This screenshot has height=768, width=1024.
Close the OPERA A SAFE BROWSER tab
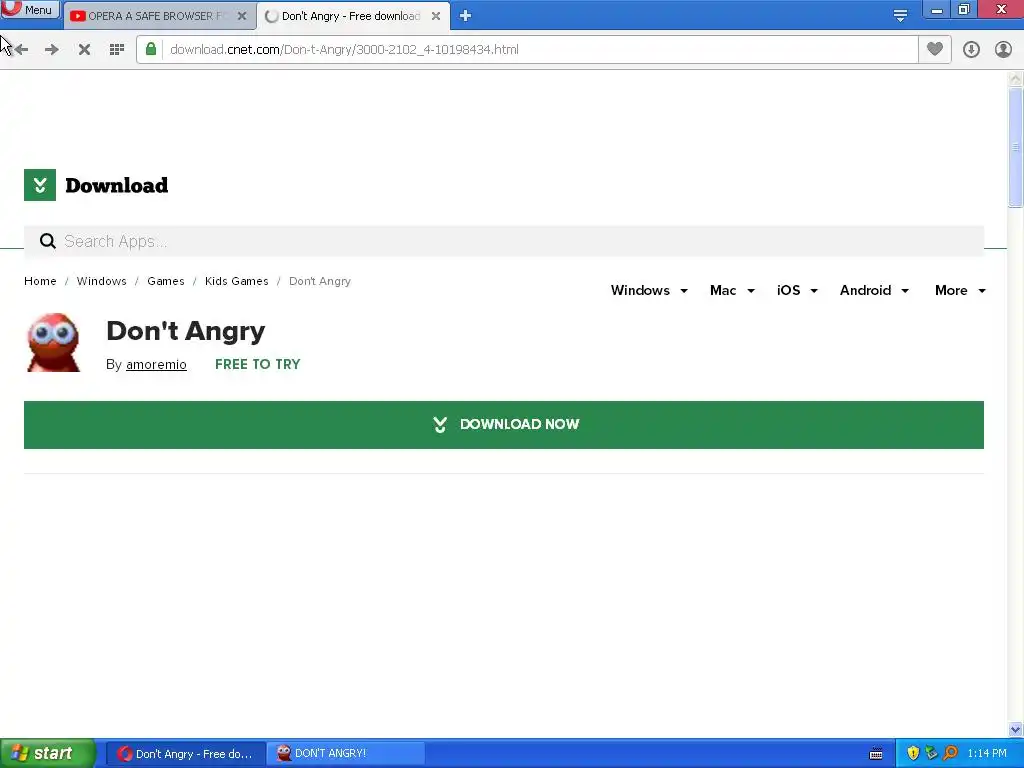pos(242,16)
